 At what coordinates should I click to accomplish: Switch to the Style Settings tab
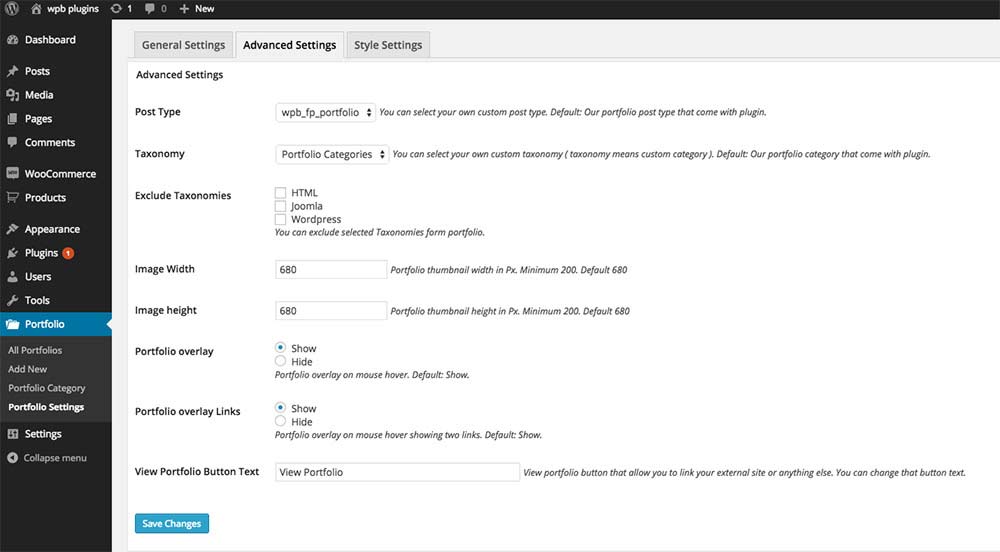[x=388, y=45]
